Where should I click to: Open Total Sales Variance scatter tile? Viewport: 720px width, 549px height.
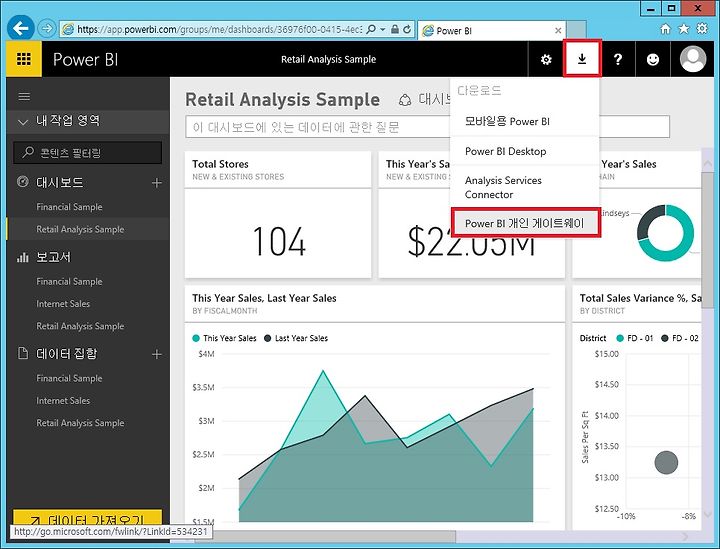coord(637,408)
